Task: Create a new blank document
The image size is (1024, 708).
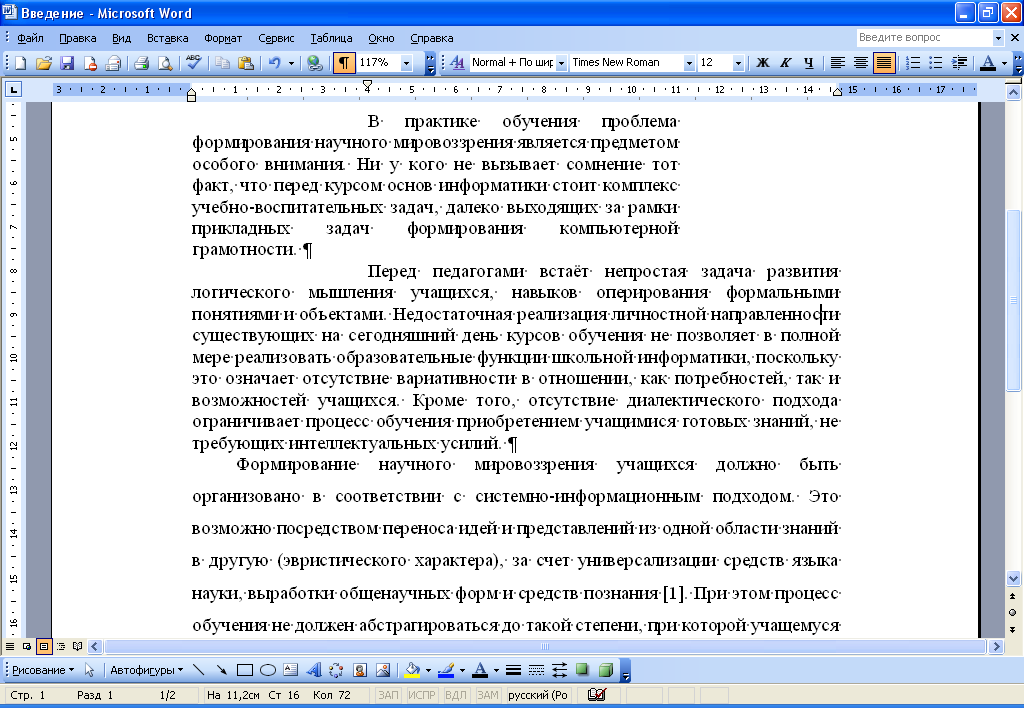Action: [20, 63]
